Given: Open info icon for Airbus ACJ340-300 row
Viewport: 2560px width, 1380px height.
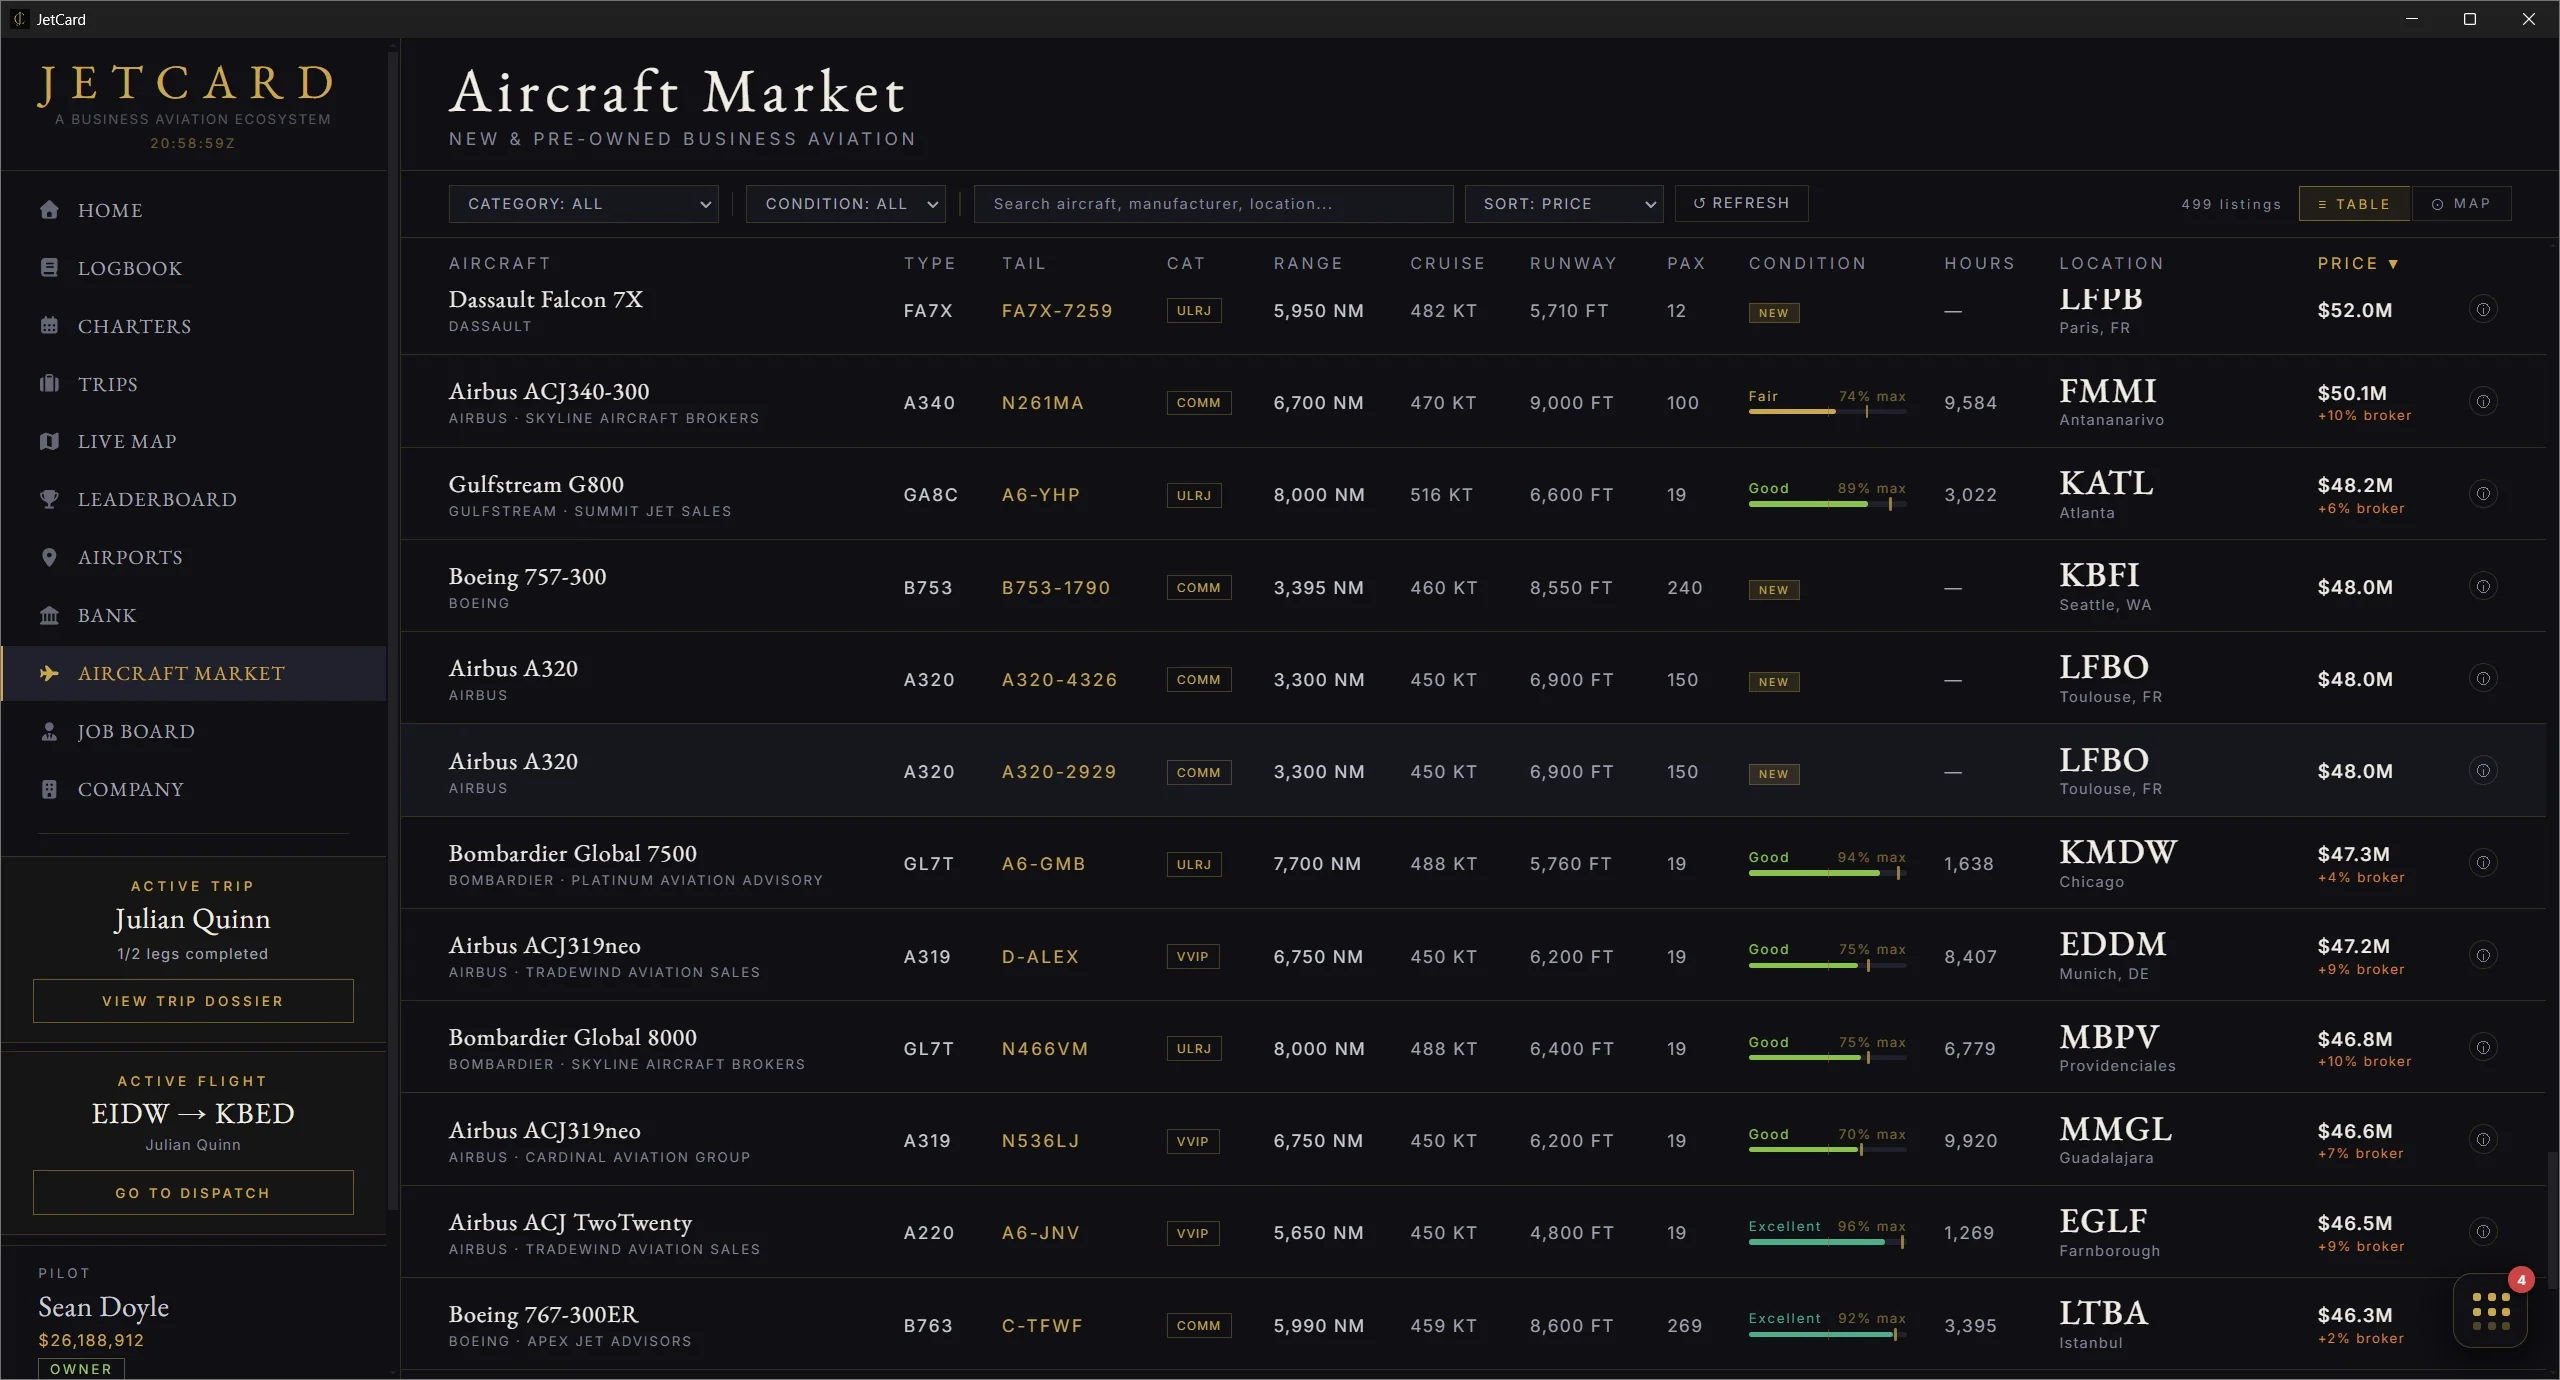Looking at the screenshot, I should 2482,402.
